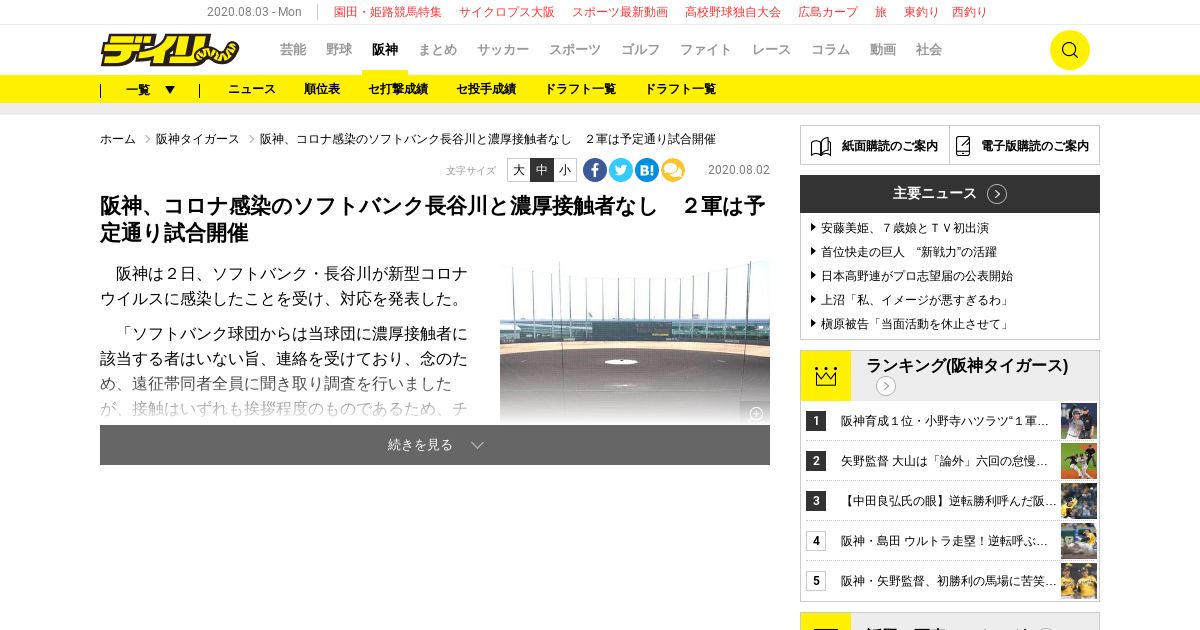This screenshot has height=630, width=1200.
Task: Open rank 4 島田 ウルトラ走塁 article
Action: pos(945,541)
